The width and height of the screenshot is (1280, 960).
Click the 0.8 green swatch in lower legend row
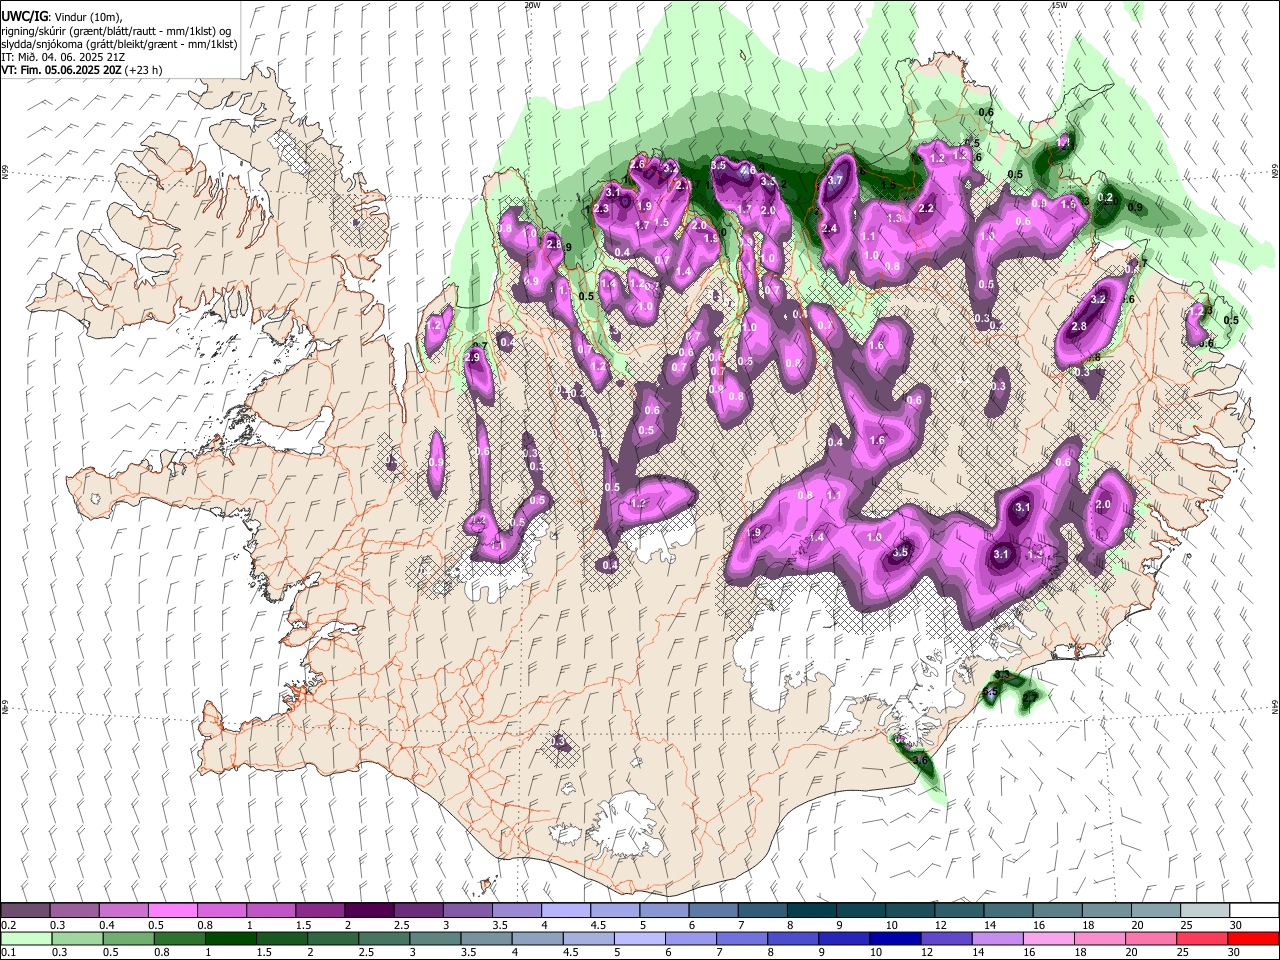(179, 939)
